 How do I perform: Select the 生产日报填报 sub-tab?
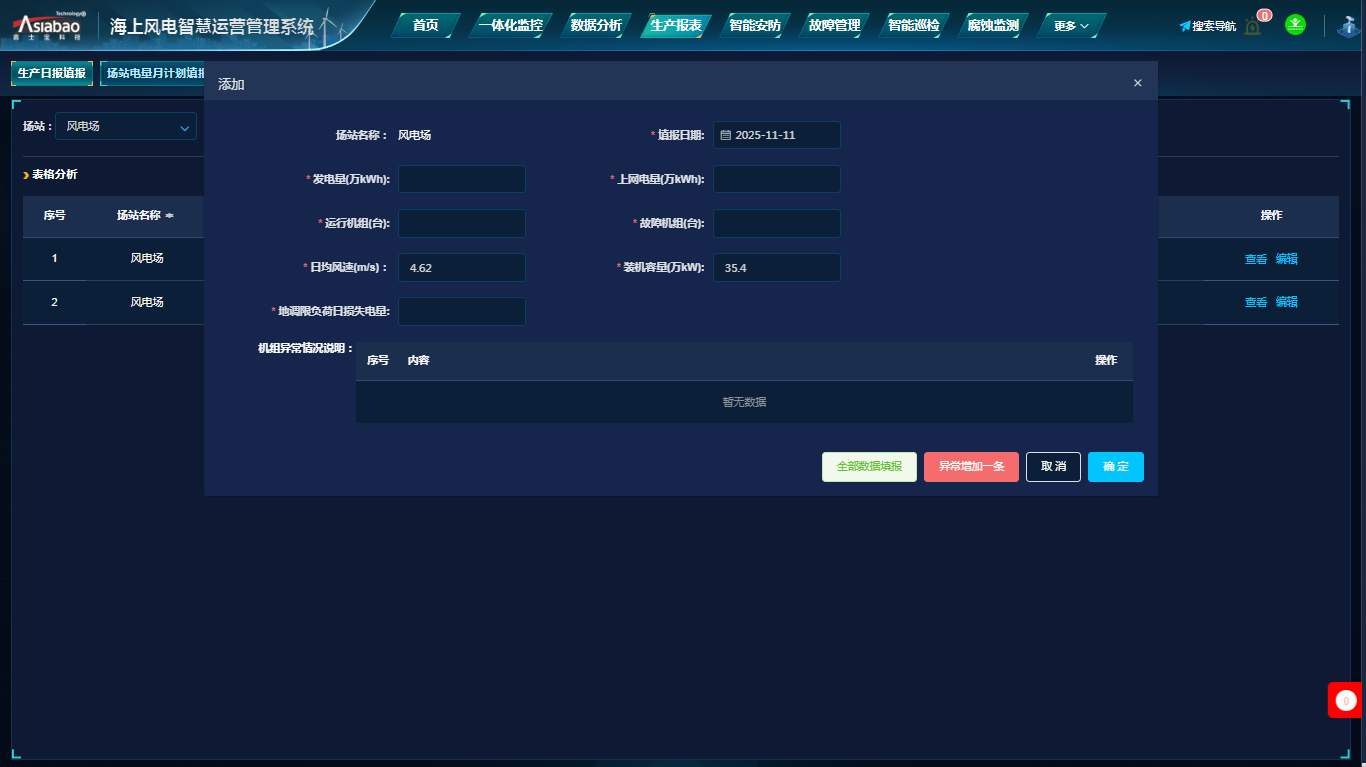pos(52,73)
